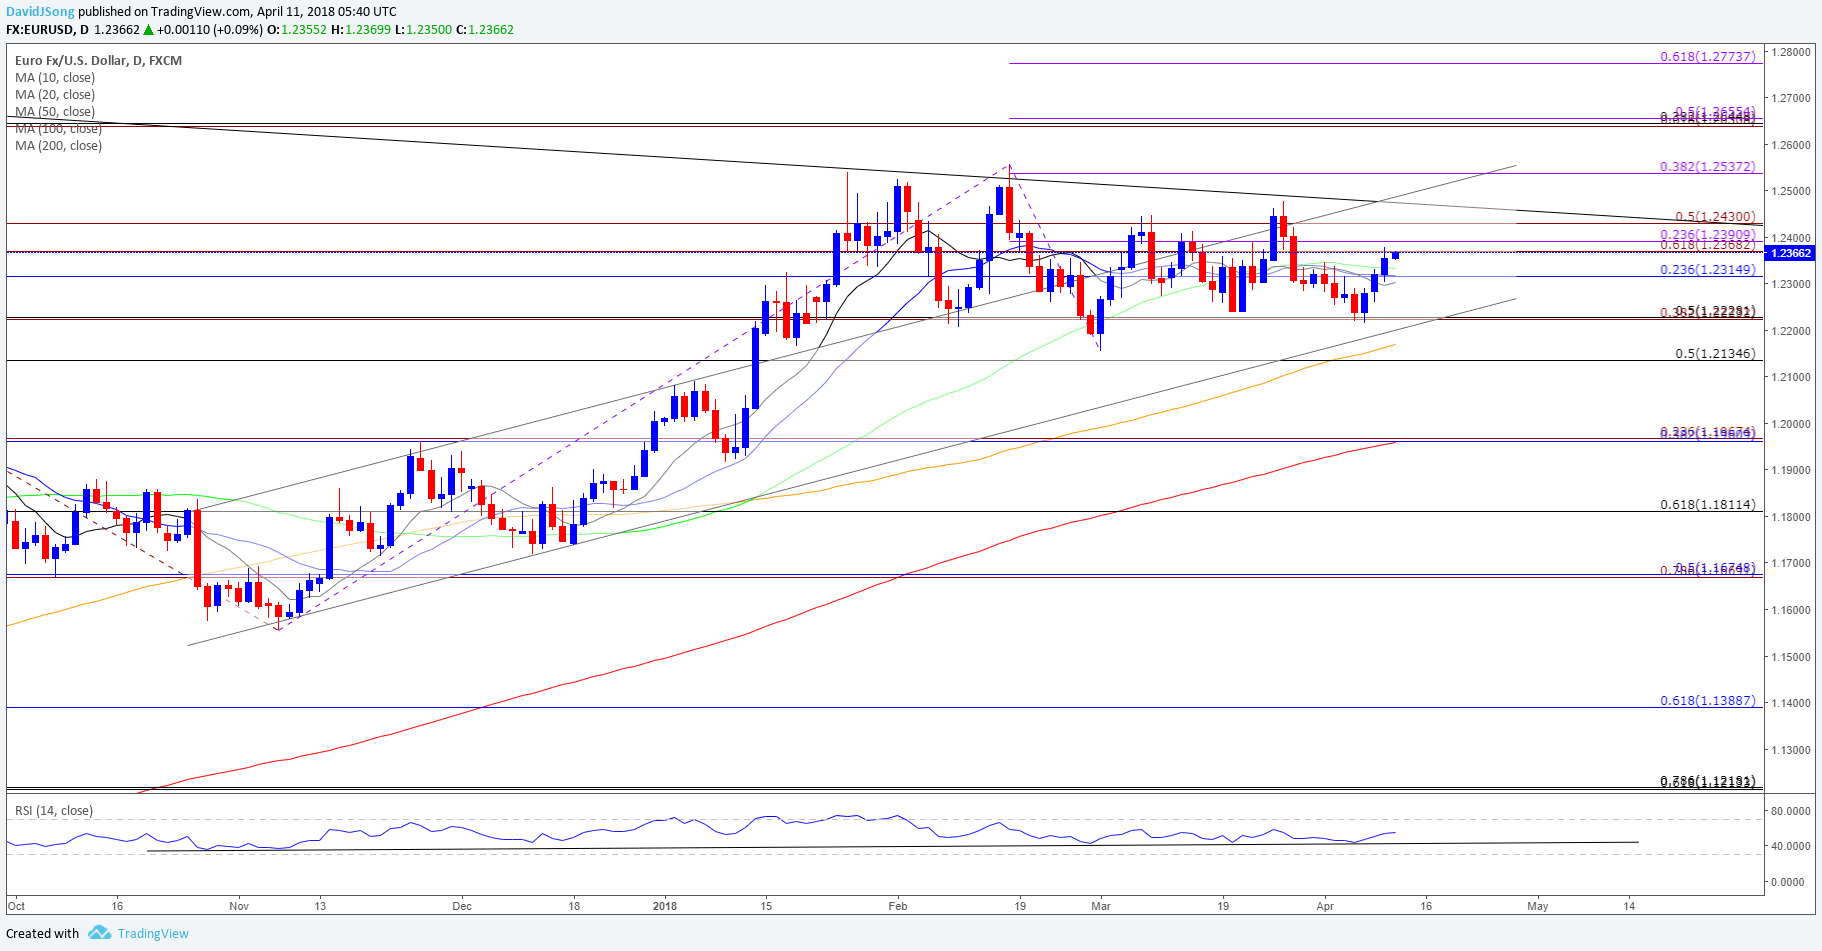The height and width of the screenshot is (951, 1822).
Task: Click the 40.0000 RSI axis label
Action: tap(1789, 846)
